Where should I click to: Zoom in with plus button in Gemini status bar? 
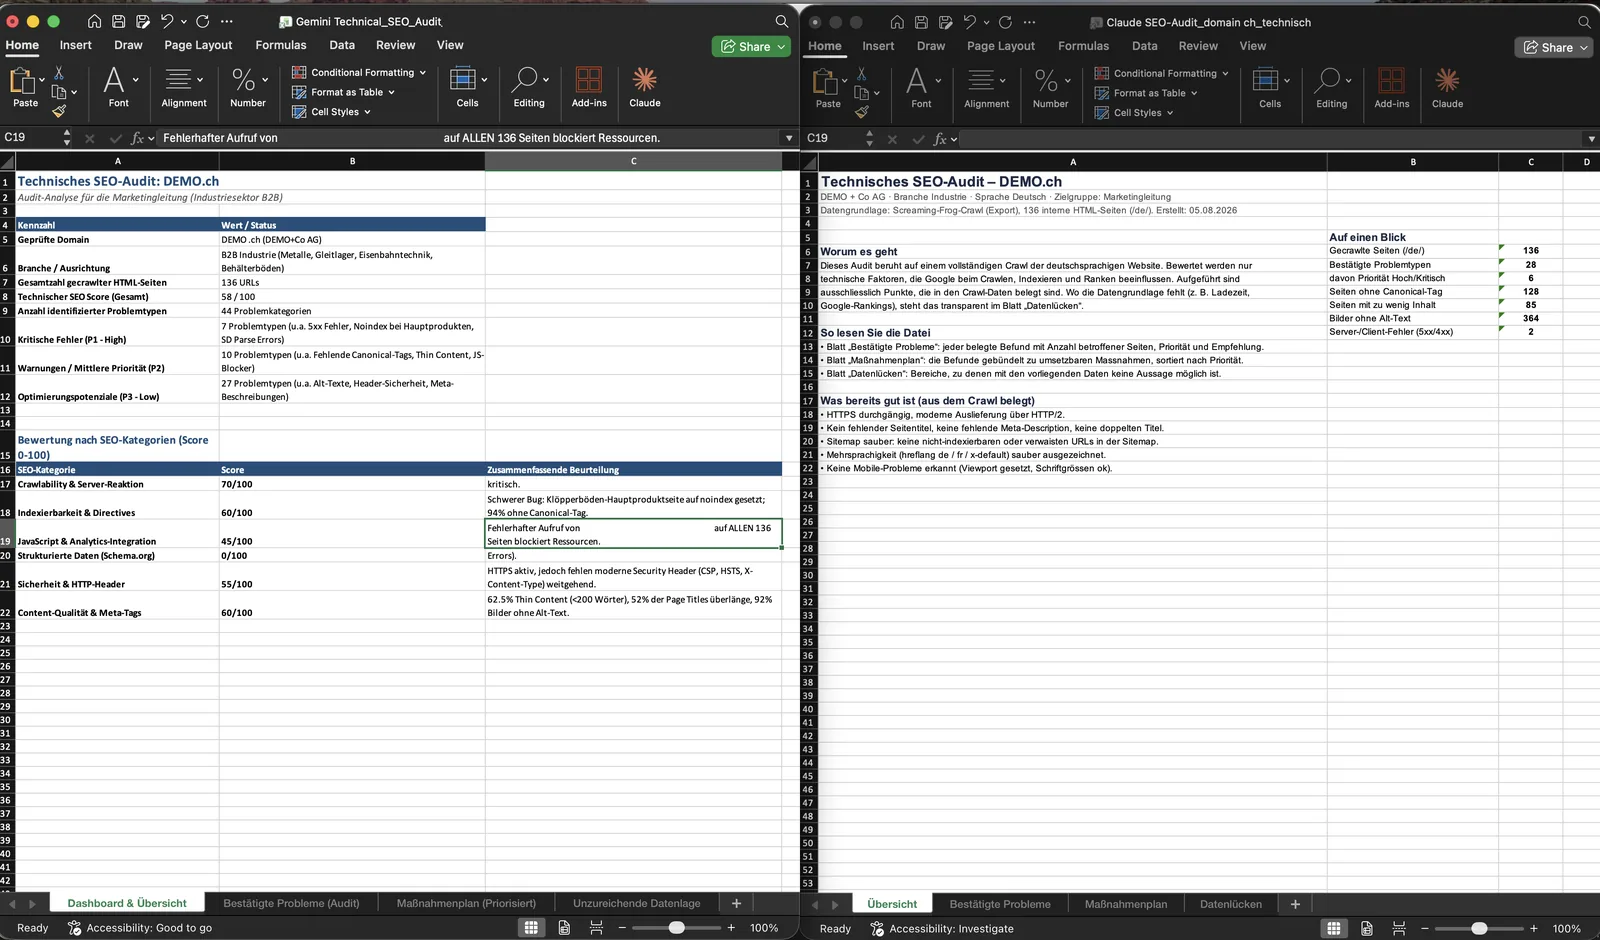[731, 928]
